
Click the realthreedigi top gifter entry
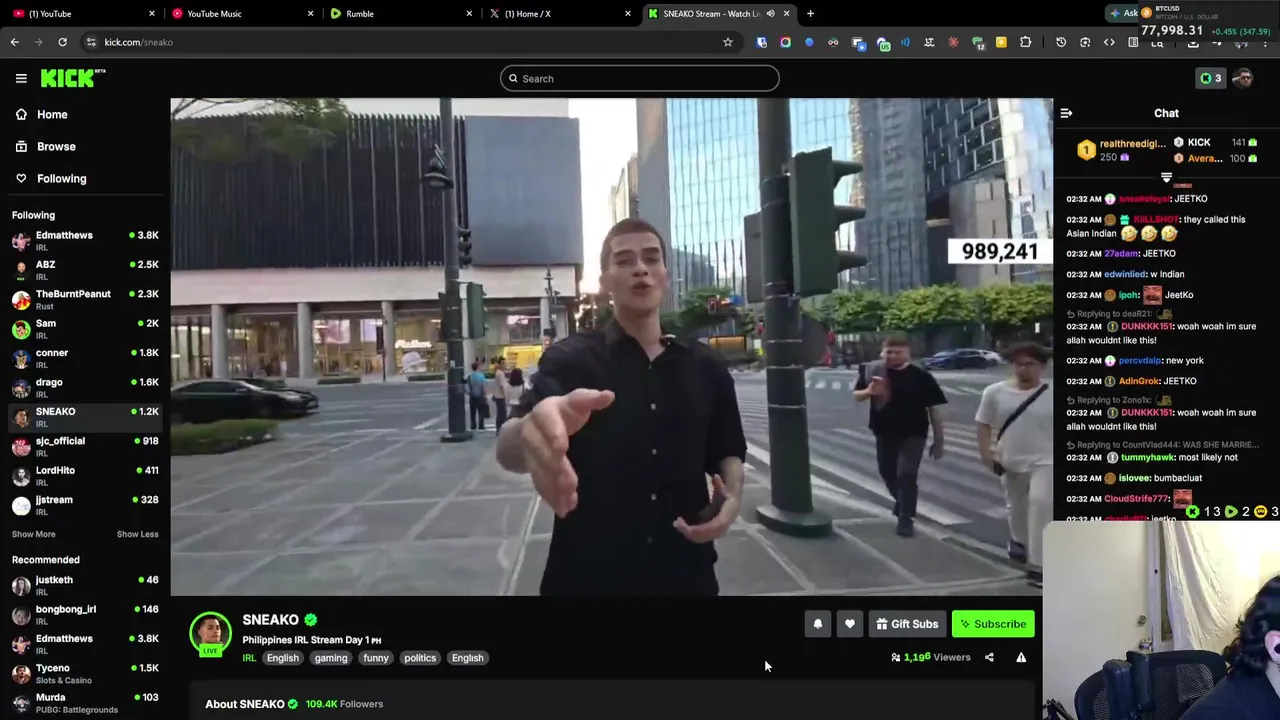tap(1122, 150)
